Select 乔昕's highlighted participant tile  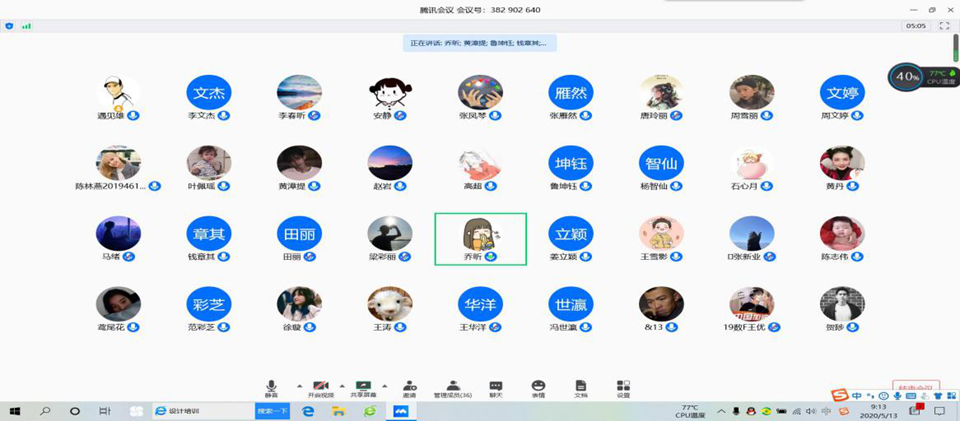click(480, 239)
